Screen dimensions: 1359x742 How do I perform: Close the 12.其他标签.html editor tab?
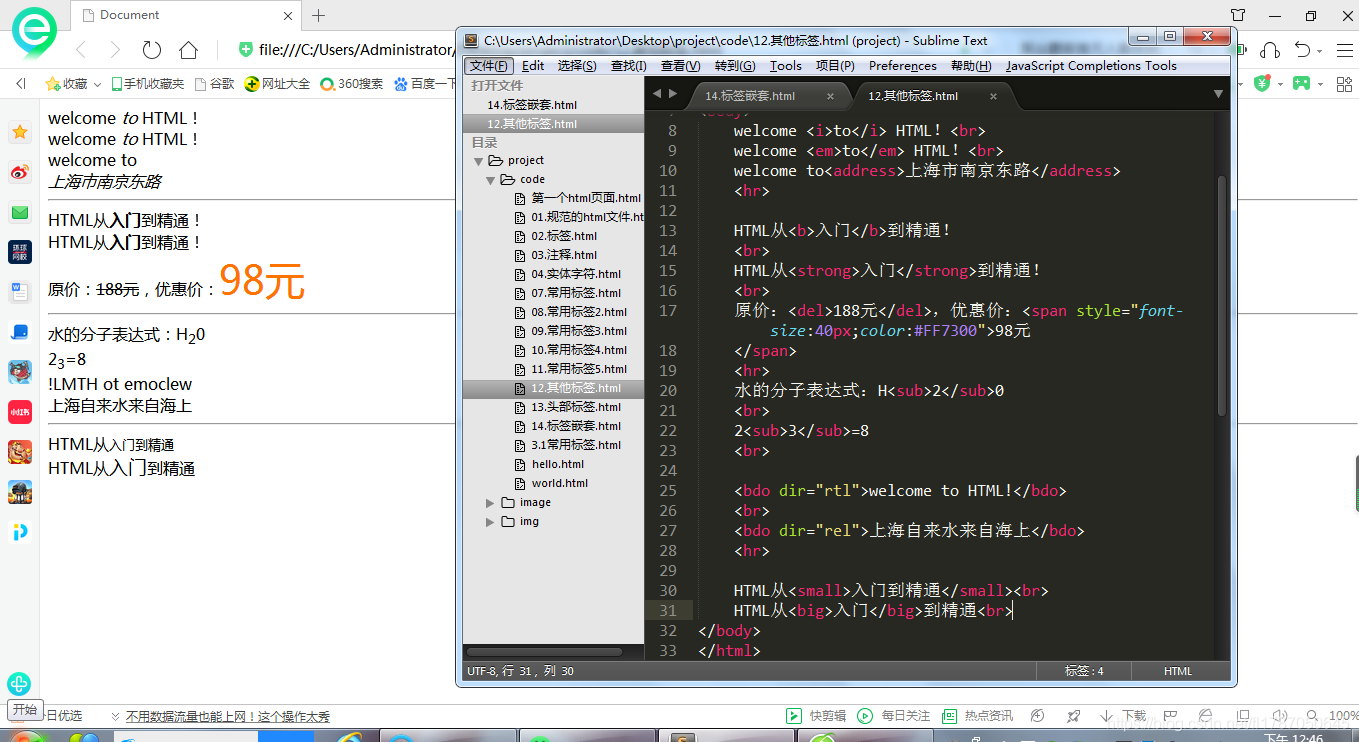(x=993, y=97)
